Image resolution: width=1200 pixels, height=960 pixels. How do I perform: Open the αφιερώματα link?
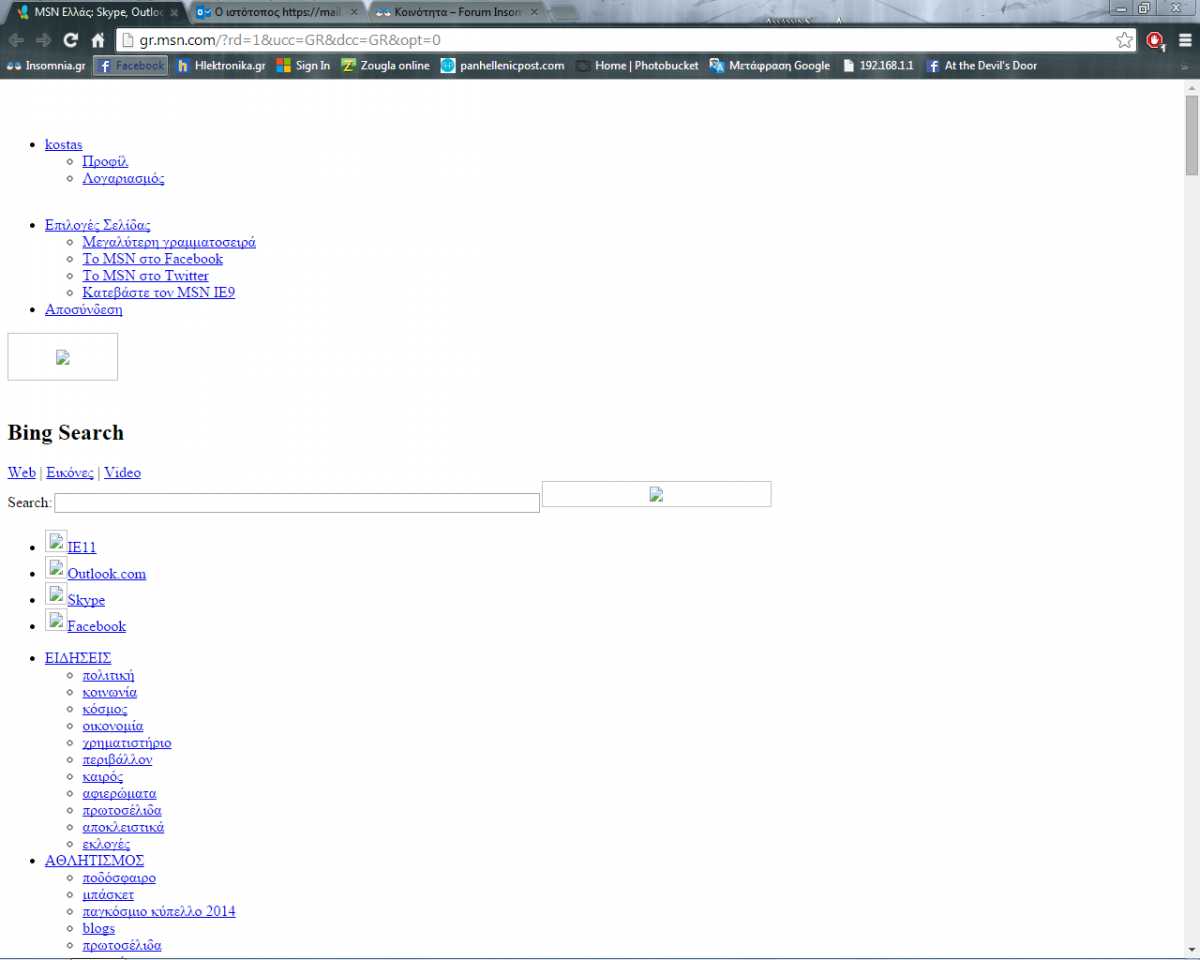(x=119, y=794)
